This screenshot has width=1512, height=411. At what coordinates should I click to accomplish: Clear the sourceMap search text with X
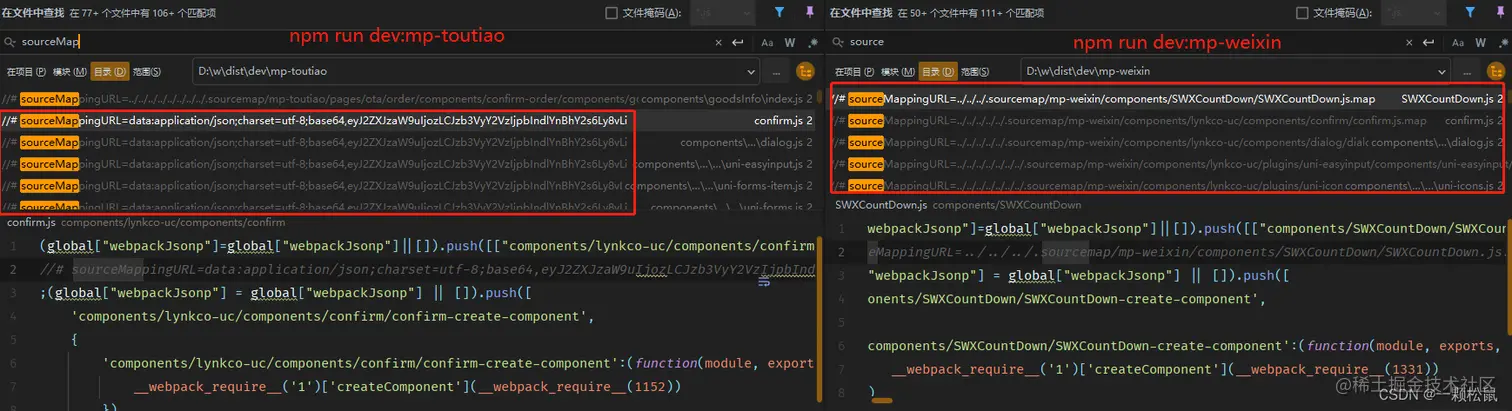tap(718, 43)
